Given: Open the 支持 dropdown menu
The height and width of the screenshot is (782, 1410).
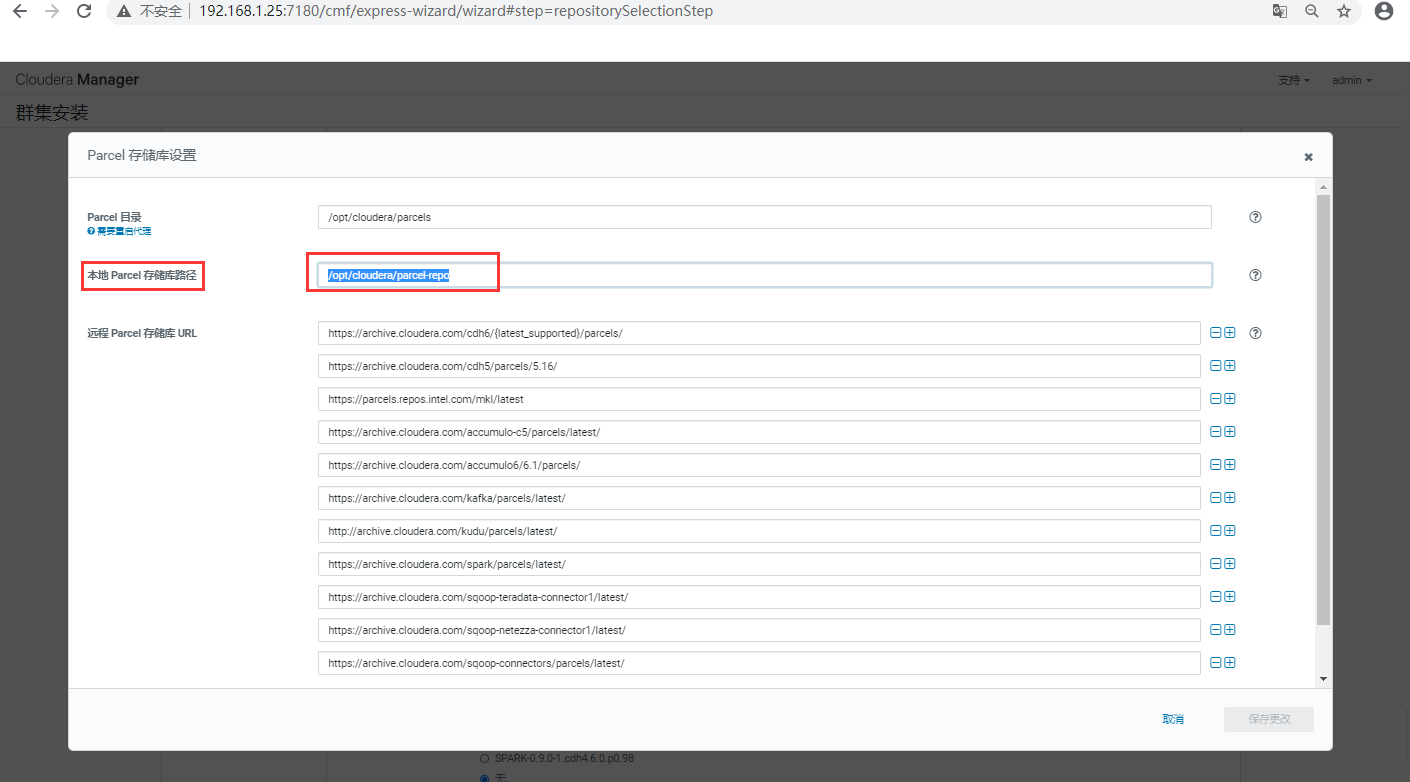Looking at the screenshot, I should (x=1294, y=80).
